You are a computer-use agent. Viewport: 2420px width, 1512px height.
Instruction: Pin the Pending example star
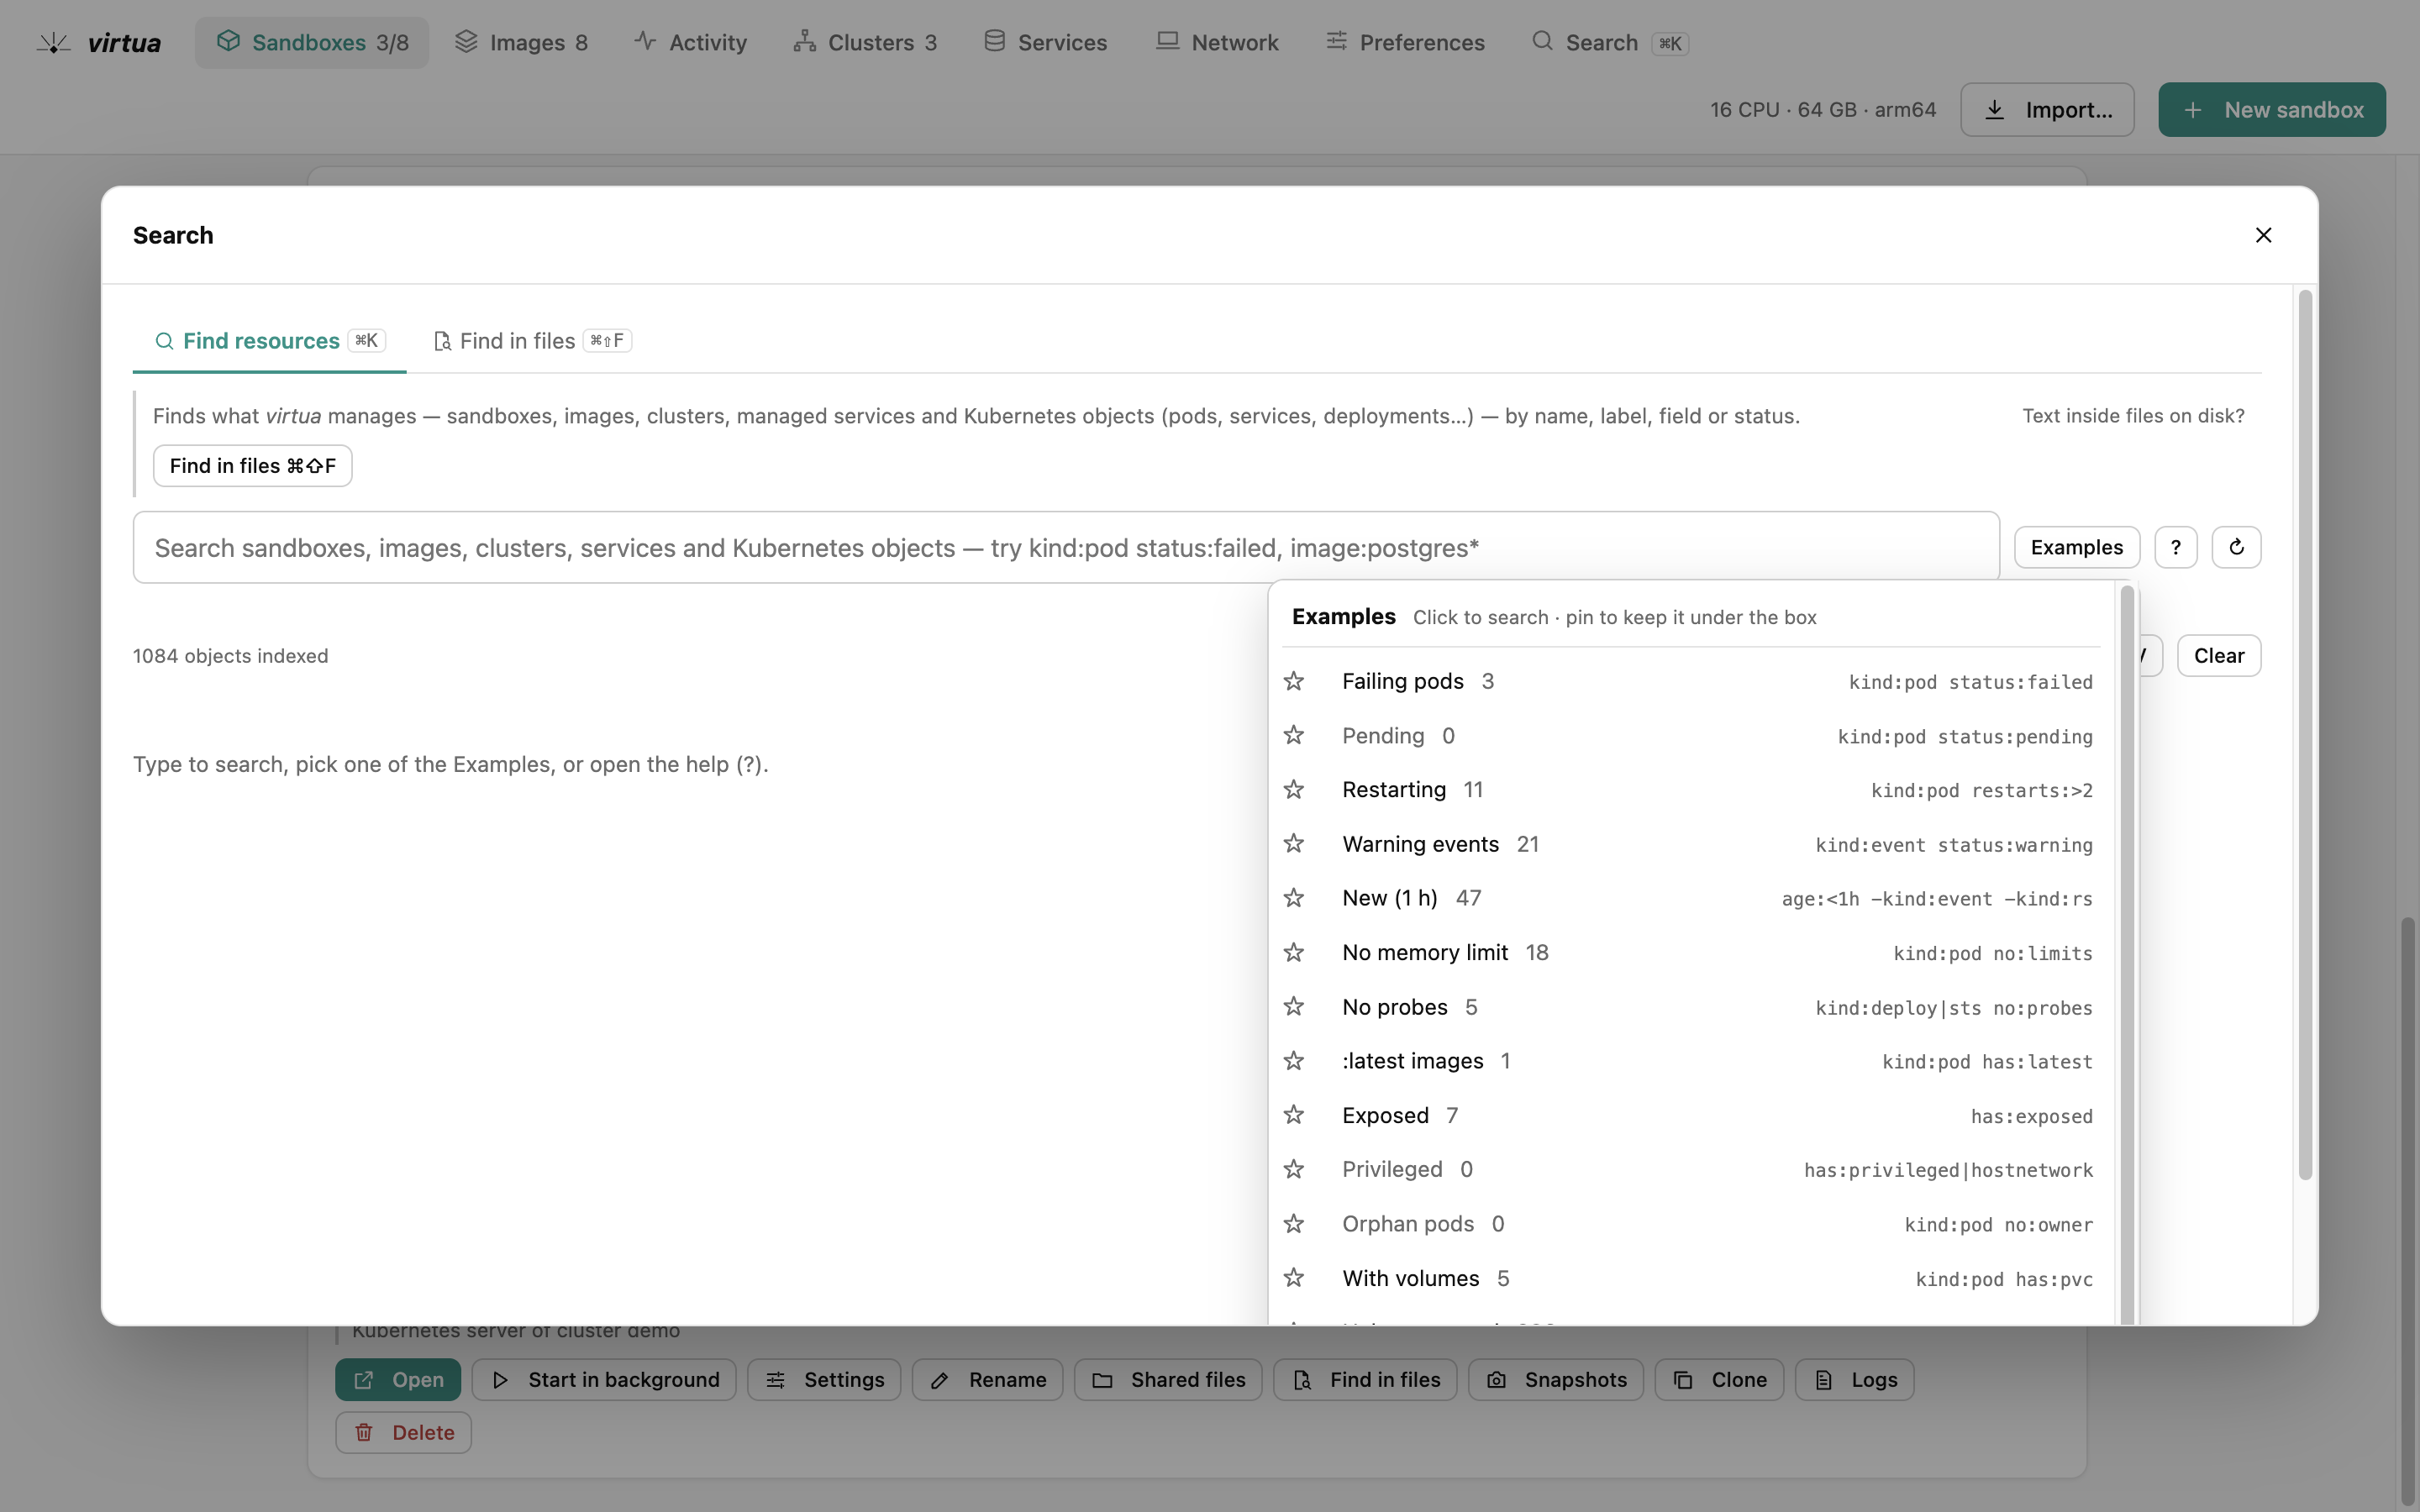coord(1294,735)
